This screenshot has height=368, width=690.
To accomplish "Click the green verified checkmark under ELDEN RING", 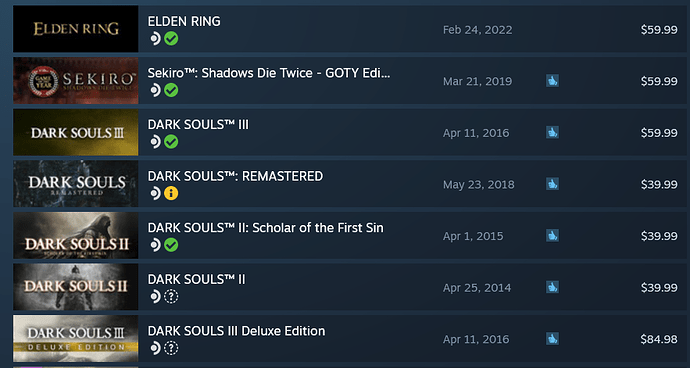I will pos(171,39).
